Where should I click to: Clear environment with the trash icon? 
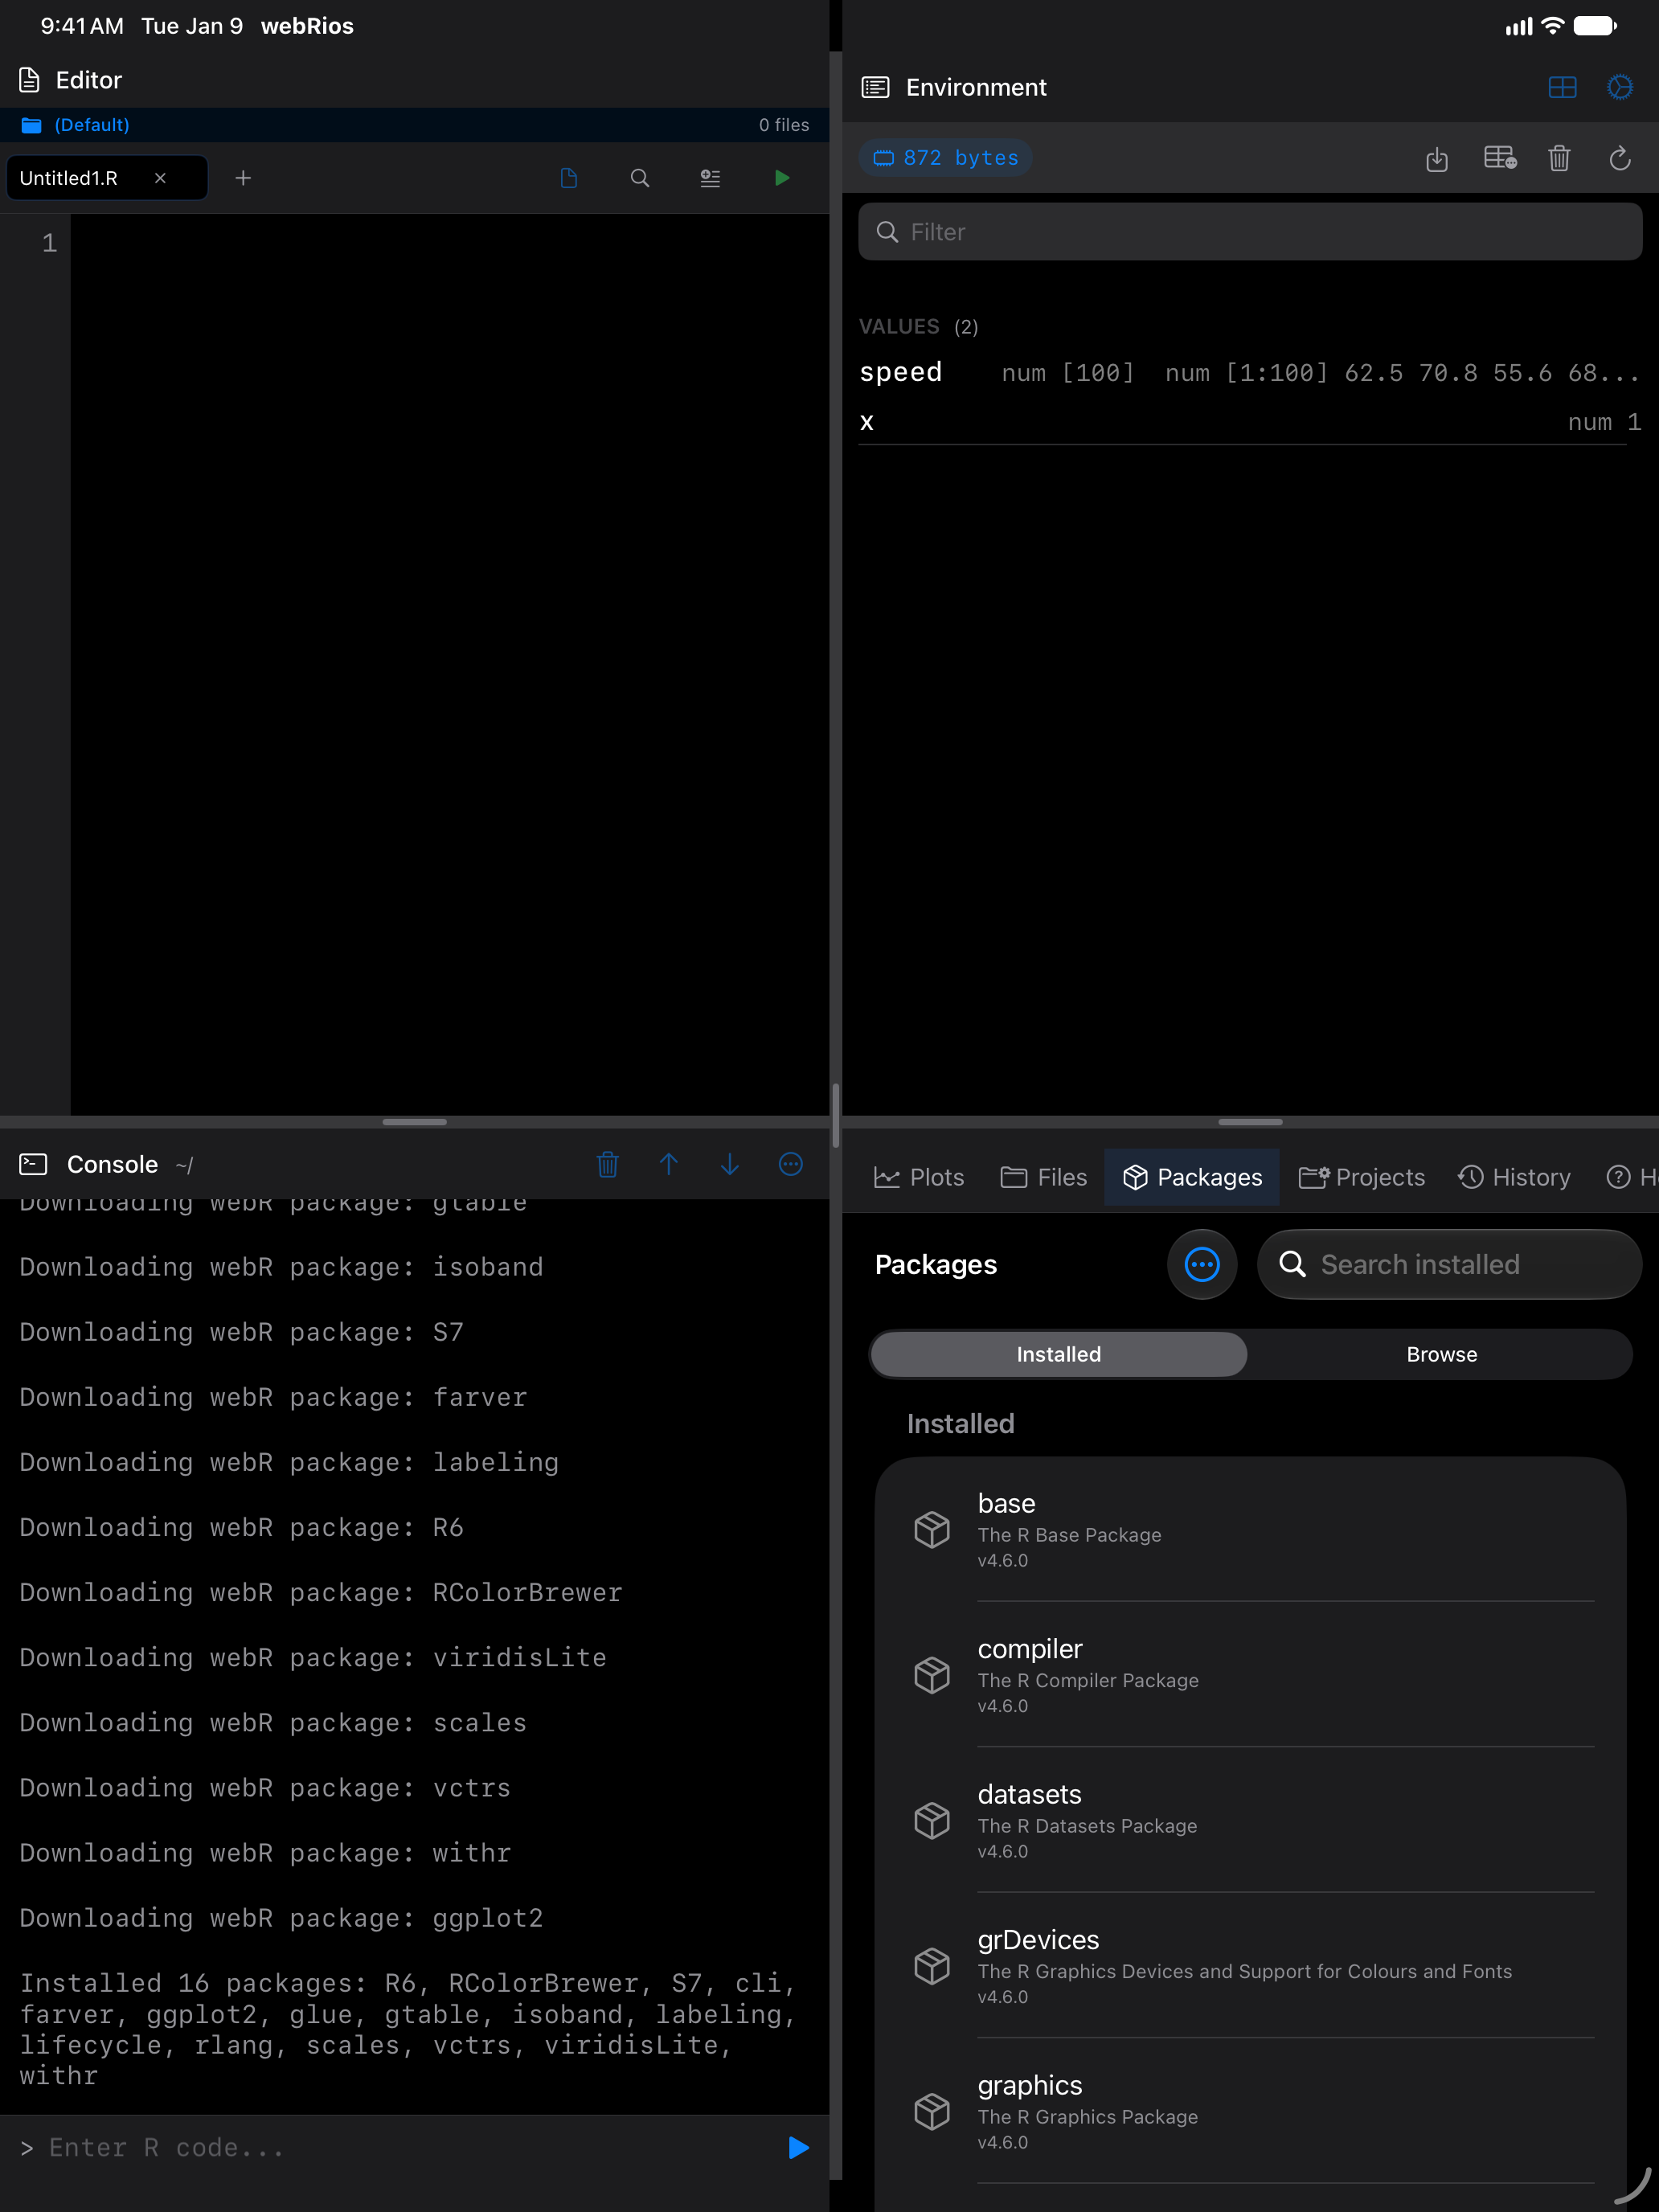(1559, 158)
